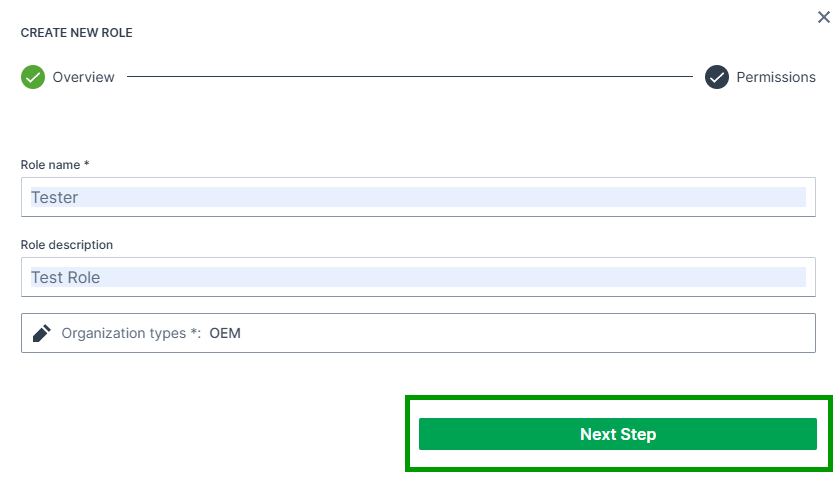
Task: Click the progress line between the steps
Action: 410,77
